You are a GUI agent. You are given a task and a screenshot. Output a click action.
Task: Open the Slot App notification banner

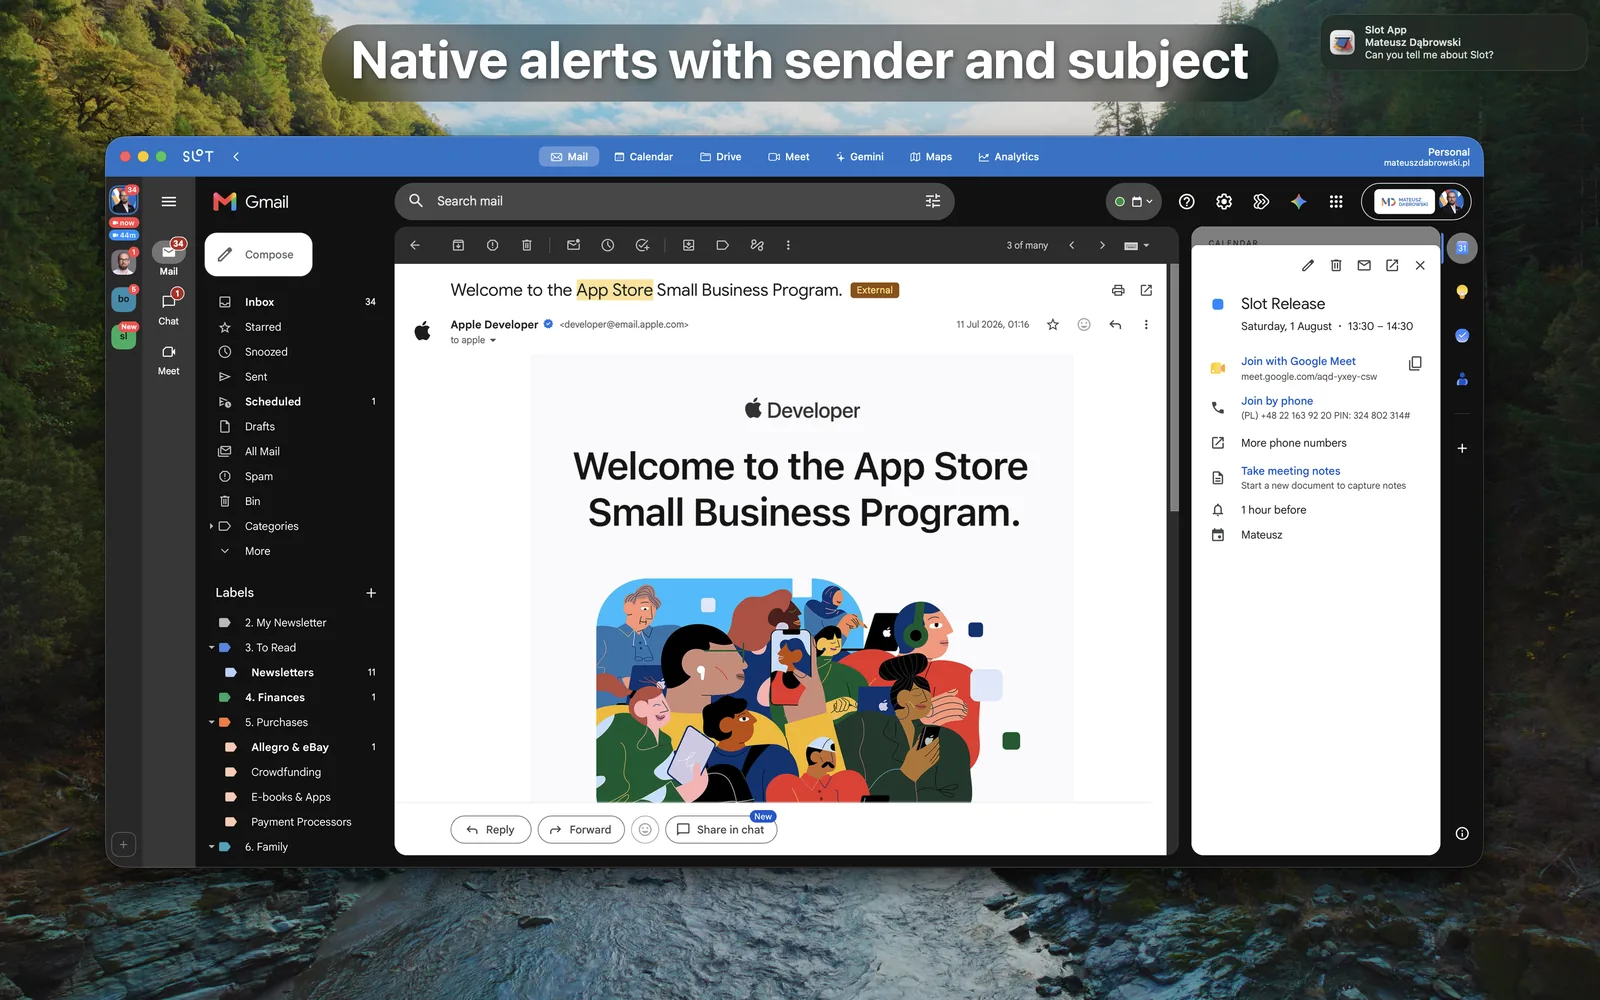(1453, 42)
